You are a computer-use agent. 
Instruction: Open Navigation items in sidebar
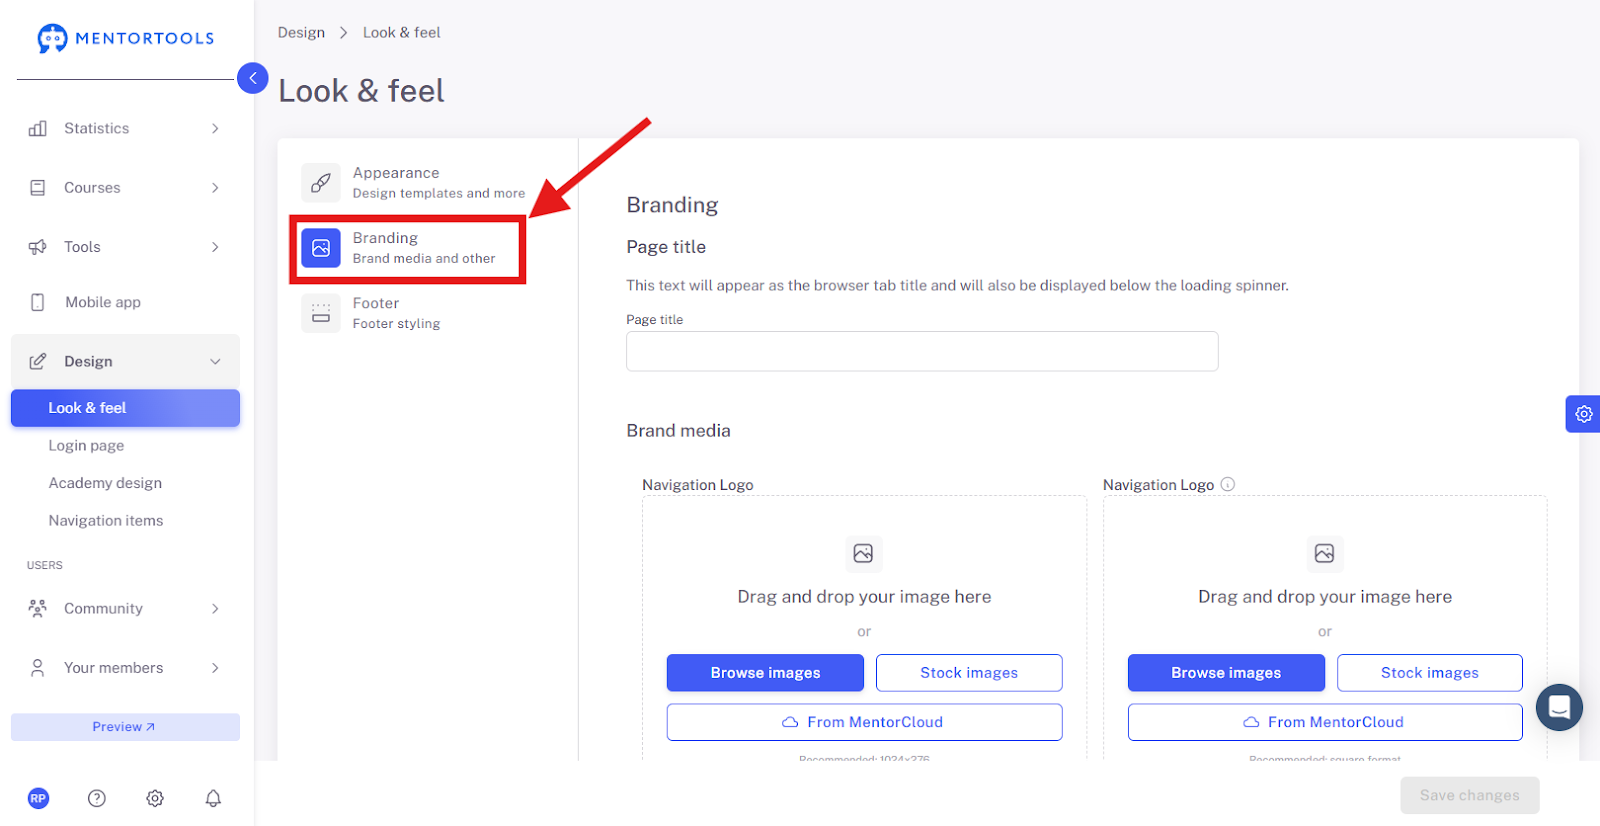click(x=106, y=520)
